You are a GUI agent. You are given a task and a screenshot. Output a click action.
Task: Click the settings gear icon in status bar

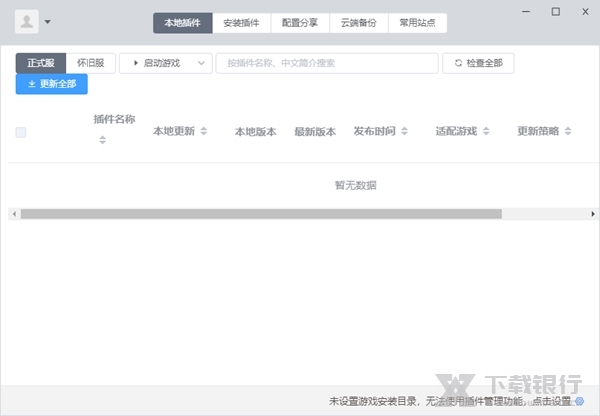coord(580,401)
